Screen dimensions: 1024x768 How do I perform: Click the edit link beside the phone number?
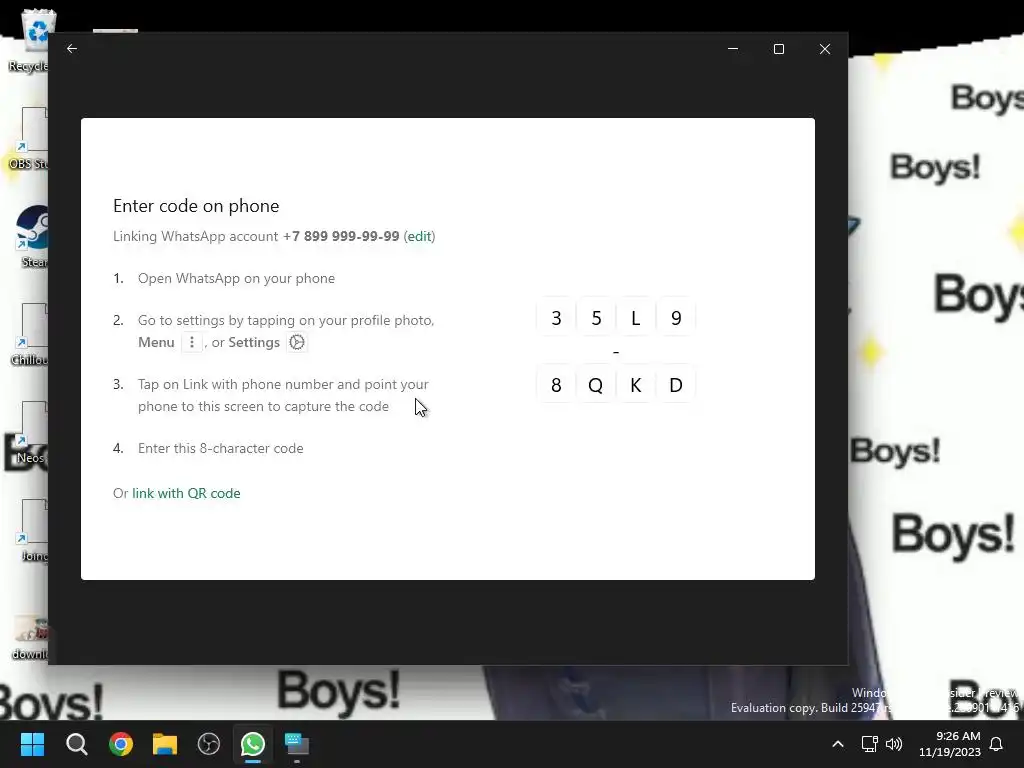point(419,236)
